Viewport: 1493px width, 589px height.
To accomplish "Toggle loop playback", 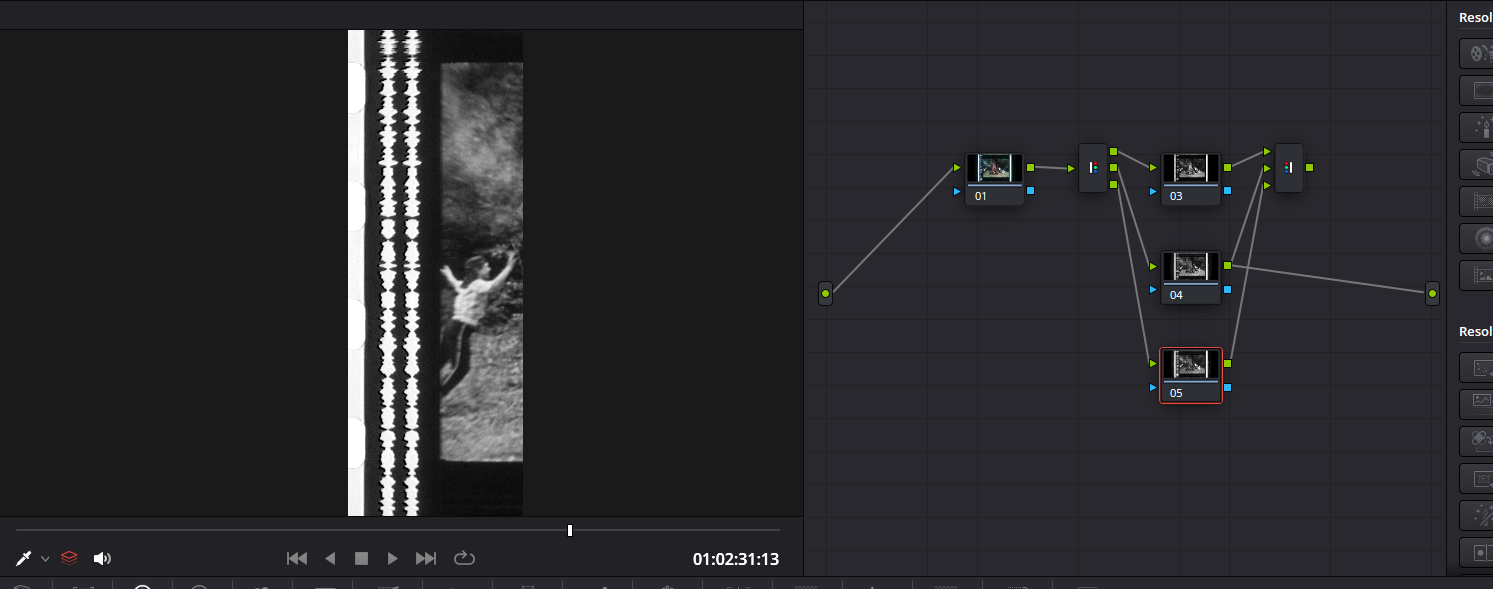I will 464,558.
